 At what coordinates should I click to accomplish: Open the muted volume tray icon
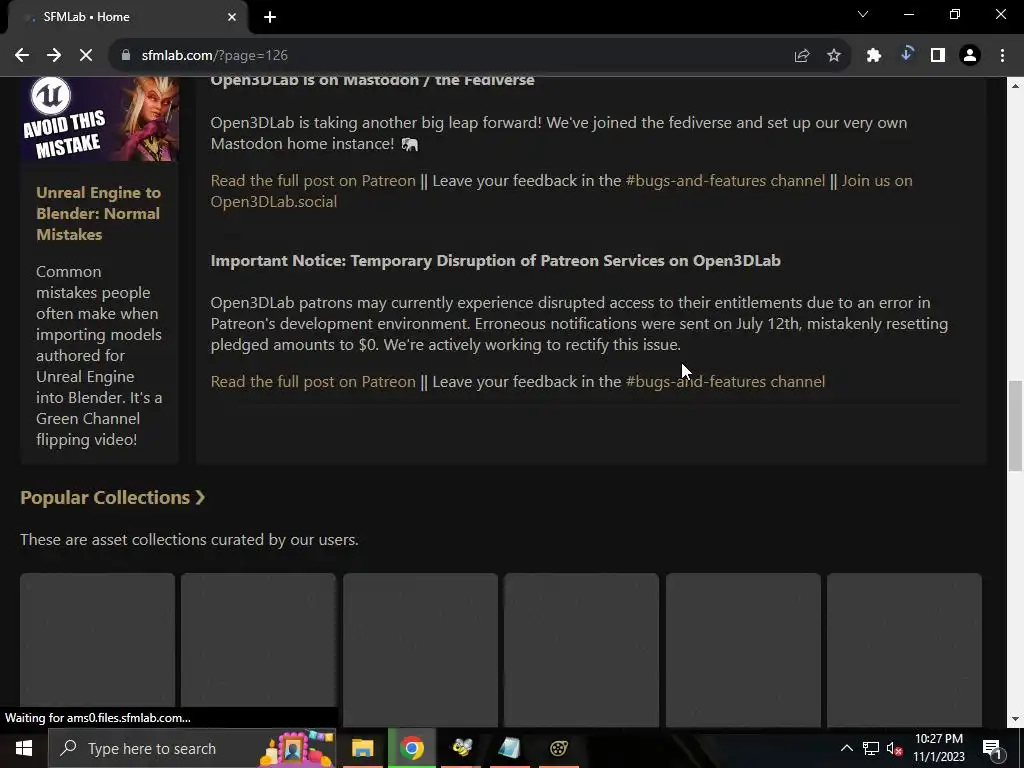click(x=895, y=748)
